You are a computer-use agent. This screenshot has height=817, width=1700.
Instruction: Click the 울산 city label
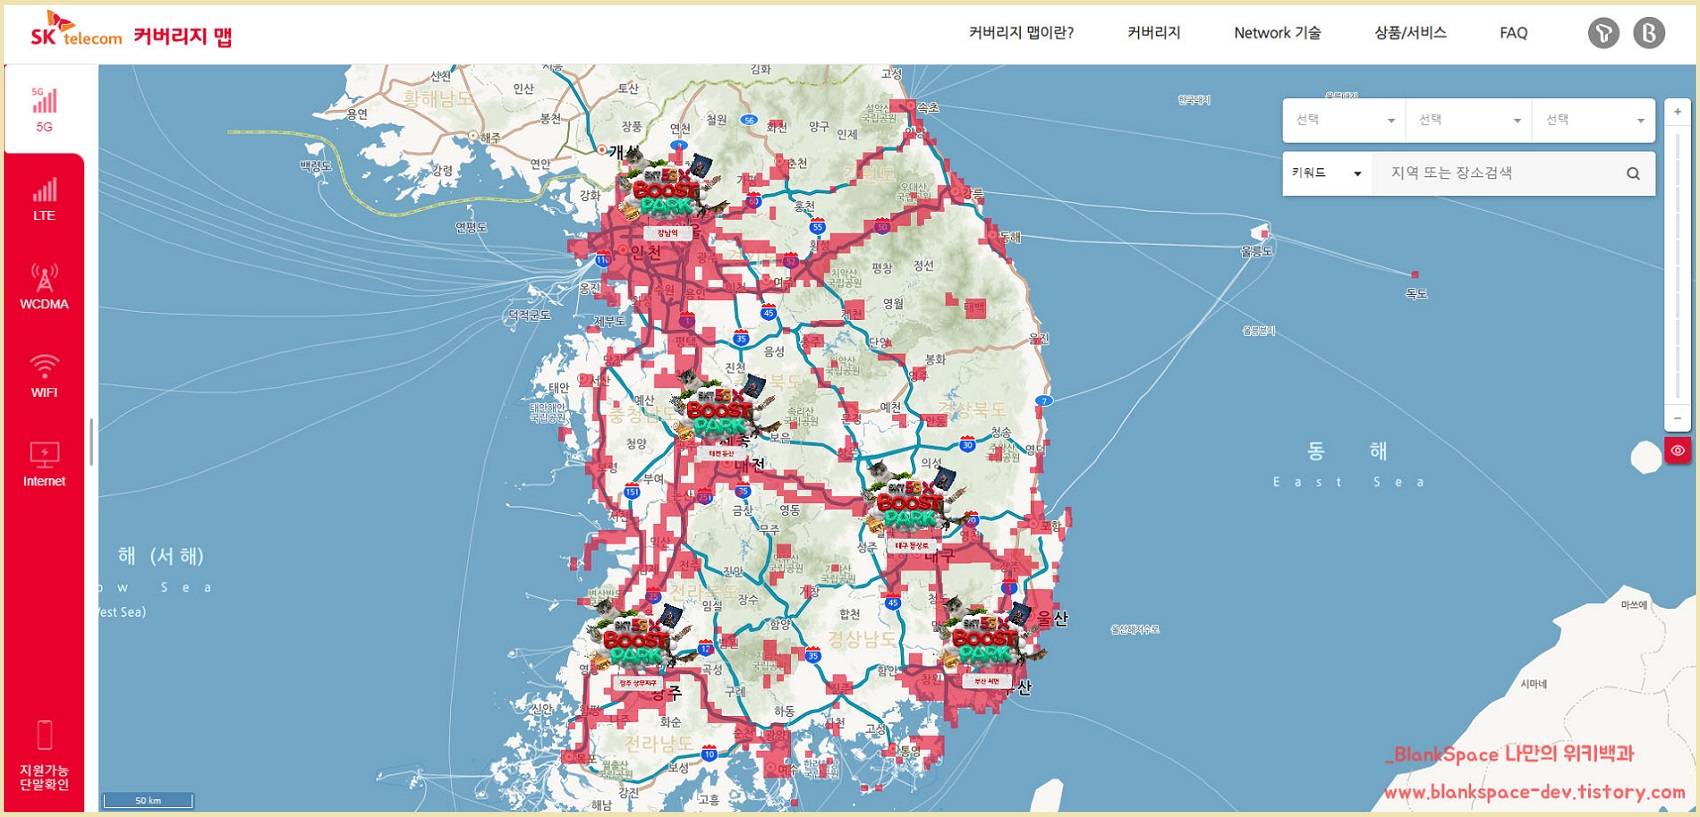[x=1052, y=618]
